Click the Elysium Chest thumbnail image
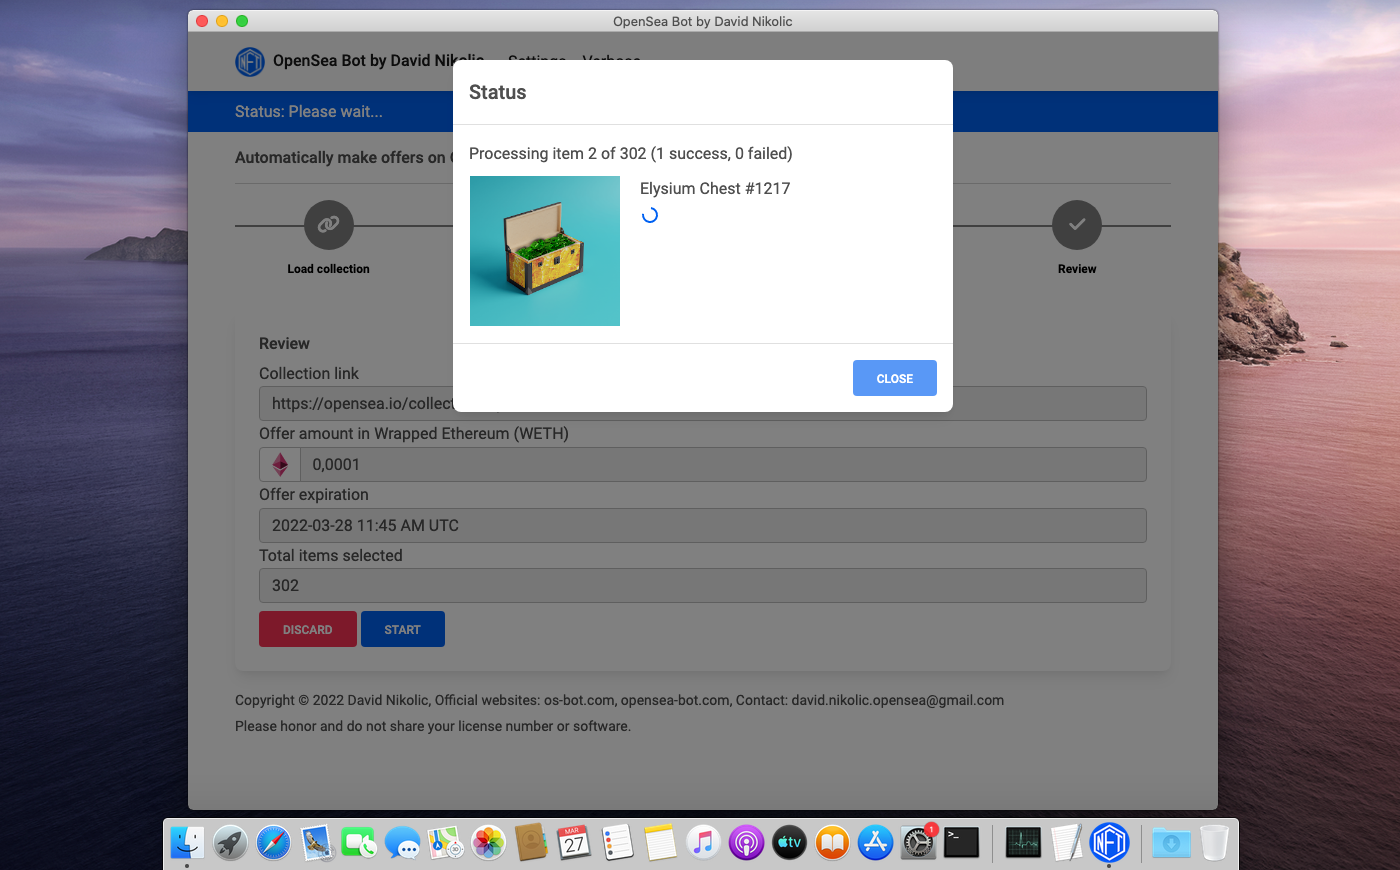The image size is (1400, 870). (545, 251)
